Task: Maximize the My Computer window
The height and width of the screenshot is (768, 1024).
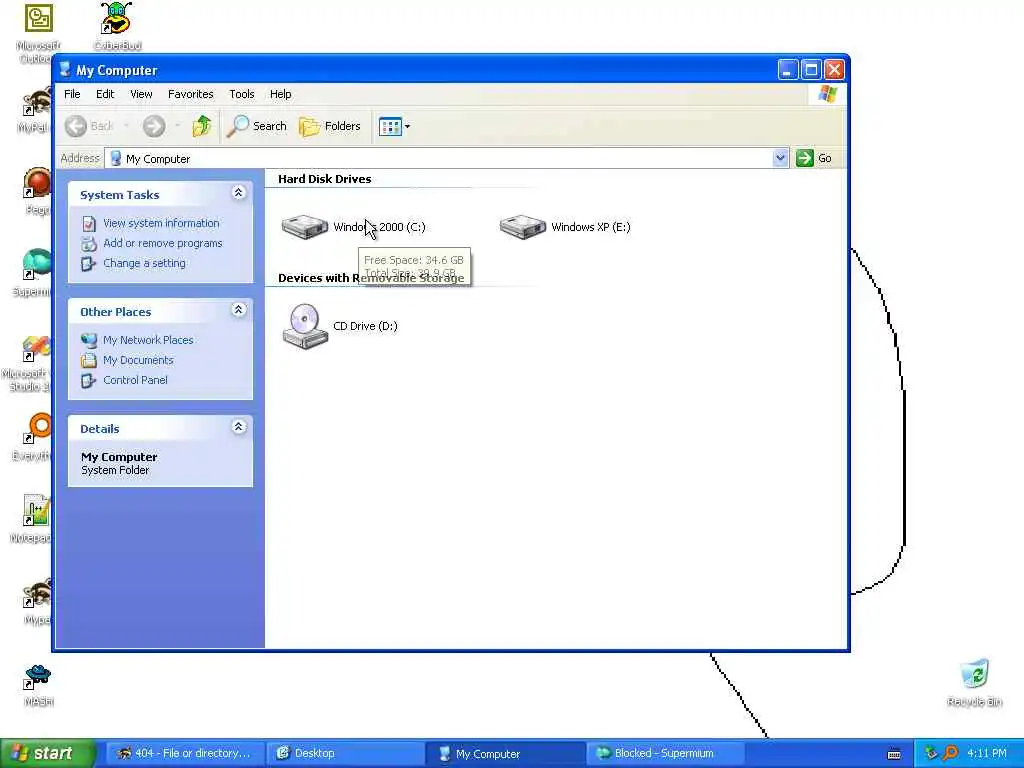Action: [x=811, y=69]
